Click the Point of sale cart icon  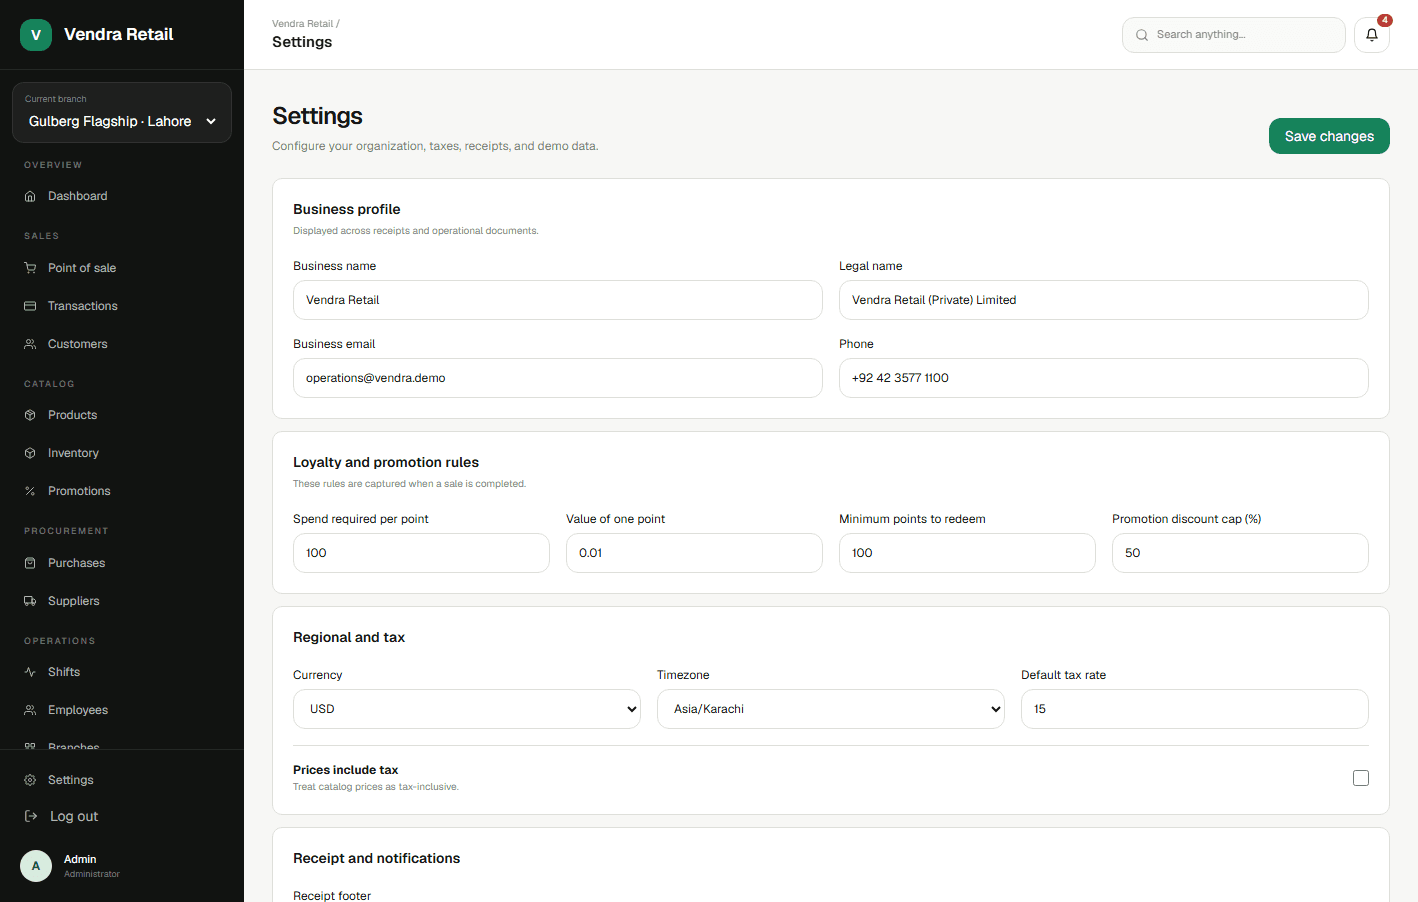point(30,268)
